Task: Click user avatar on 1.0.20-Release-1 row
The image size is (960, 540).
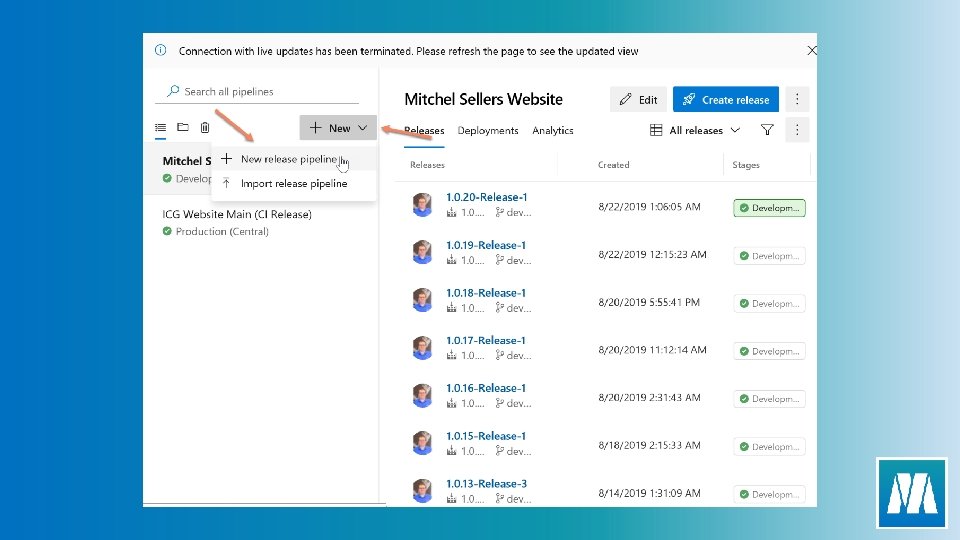Action: (x=422, y=205)
